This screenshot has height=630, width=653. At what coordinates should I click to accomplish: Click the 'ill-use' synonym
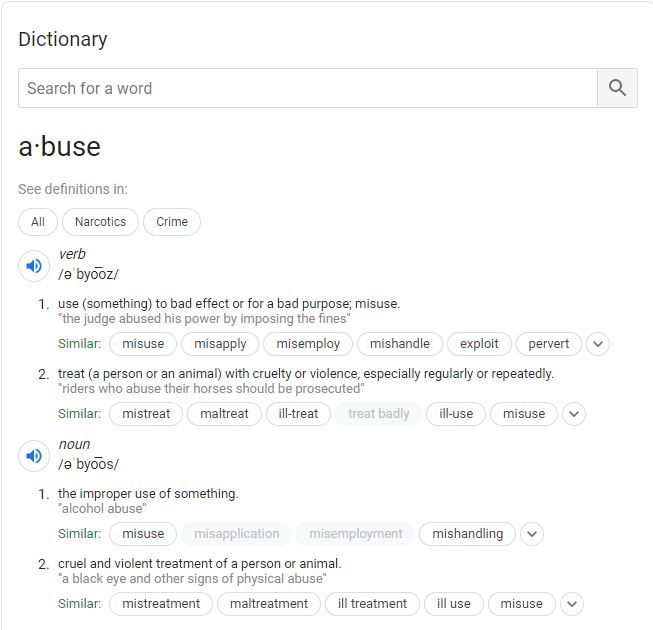pyautogui.click(x=456, y=414)
